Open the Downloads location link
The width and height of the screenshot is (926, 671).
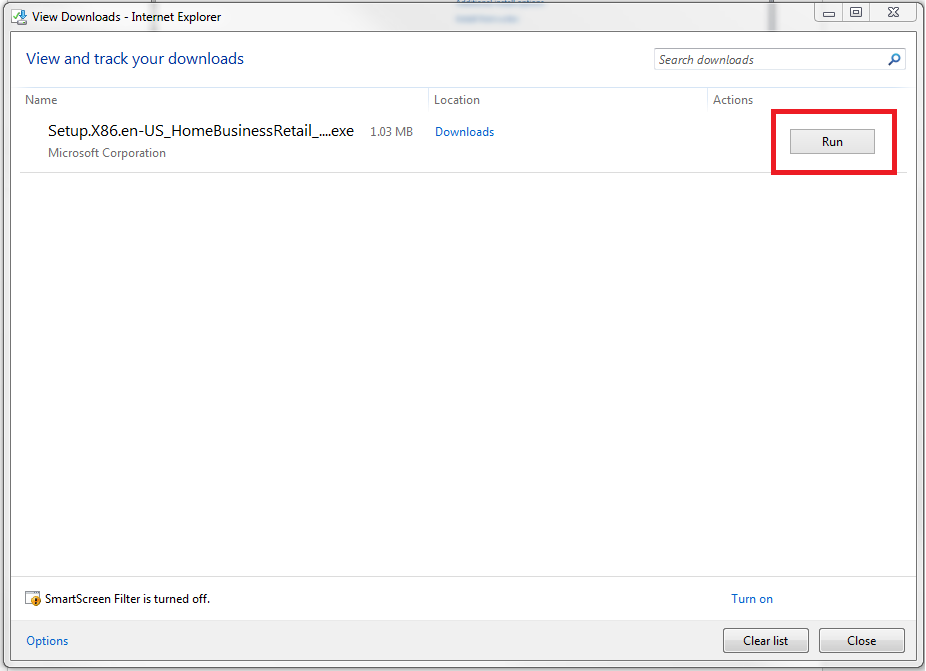point(464,132)
